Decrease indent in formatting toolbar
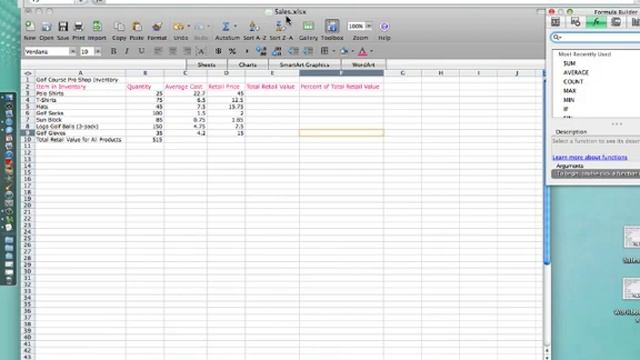This screenshot has height=360, width=640. pyautogui.click(x=293, y=51)
